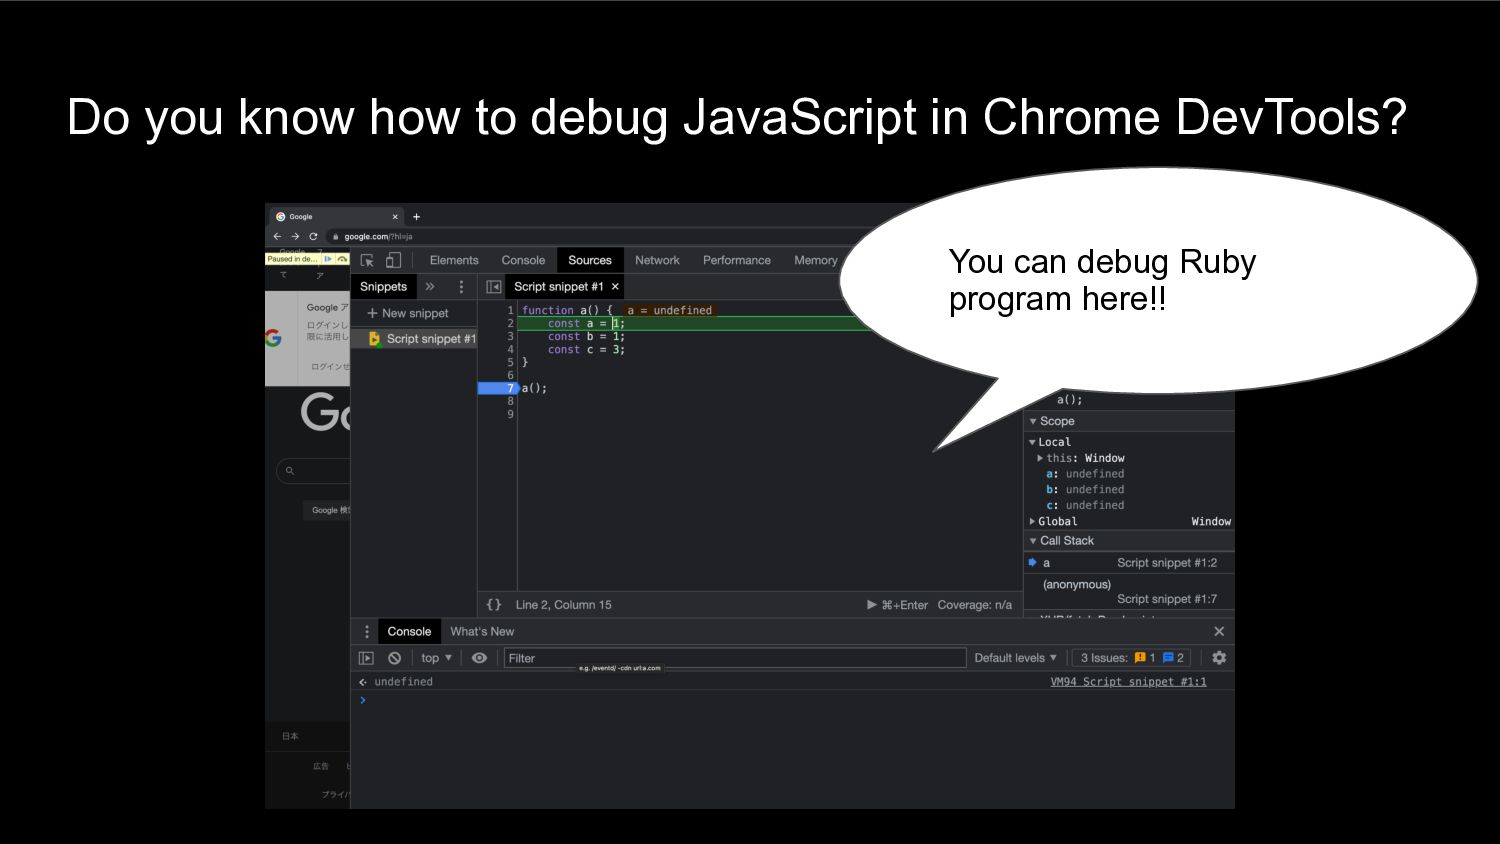Open the top context dropdown
The width and height of the screenshot is (1500, 844).
[436, 658]
